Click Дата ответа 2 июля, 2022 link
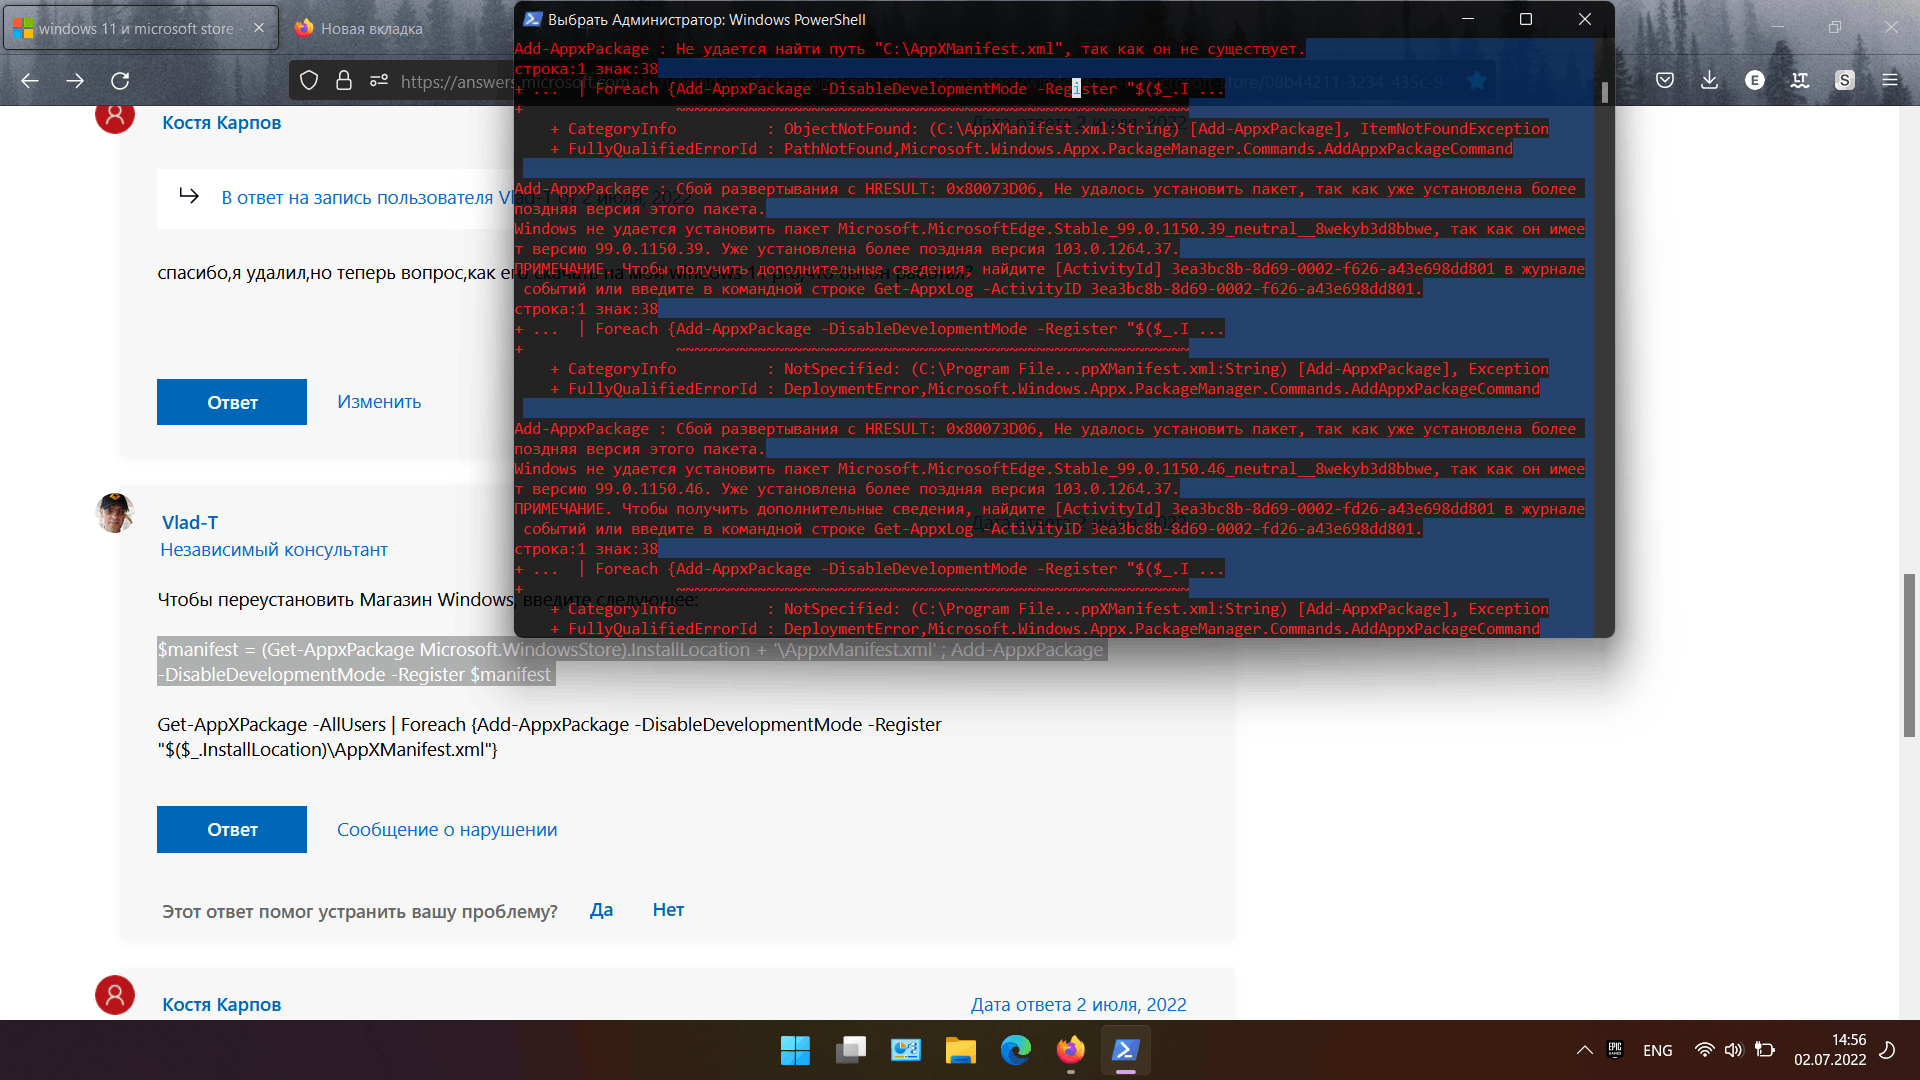Image resolution: width=1920 pixels, height=1080 pixels. (1078, 1005)
